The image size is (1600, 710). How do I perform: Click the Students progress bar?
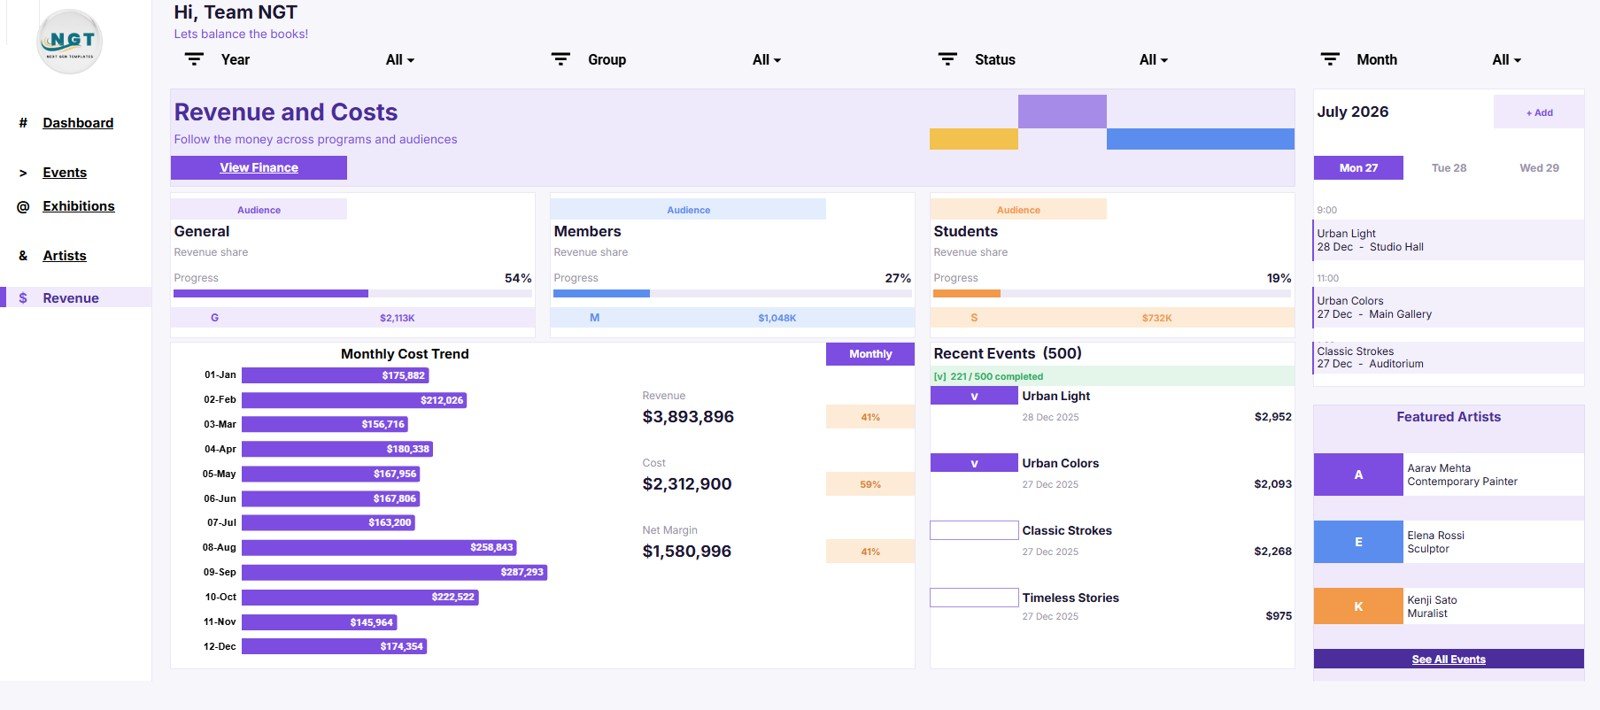pos(1113,293)
